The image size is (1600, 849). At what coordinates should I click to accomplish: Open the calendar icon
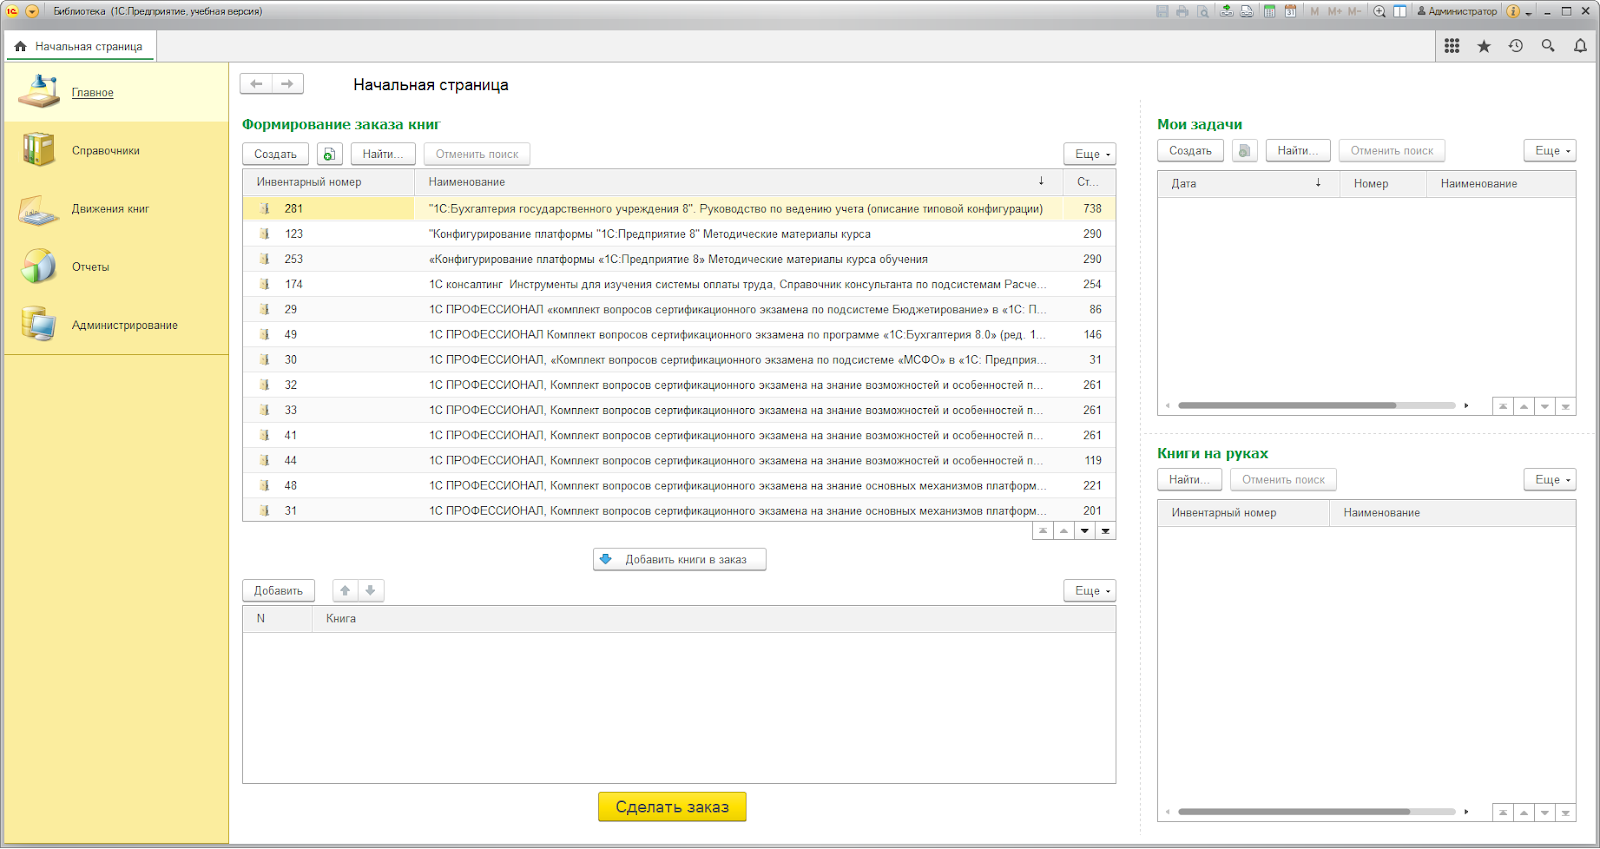(1290, 11)
